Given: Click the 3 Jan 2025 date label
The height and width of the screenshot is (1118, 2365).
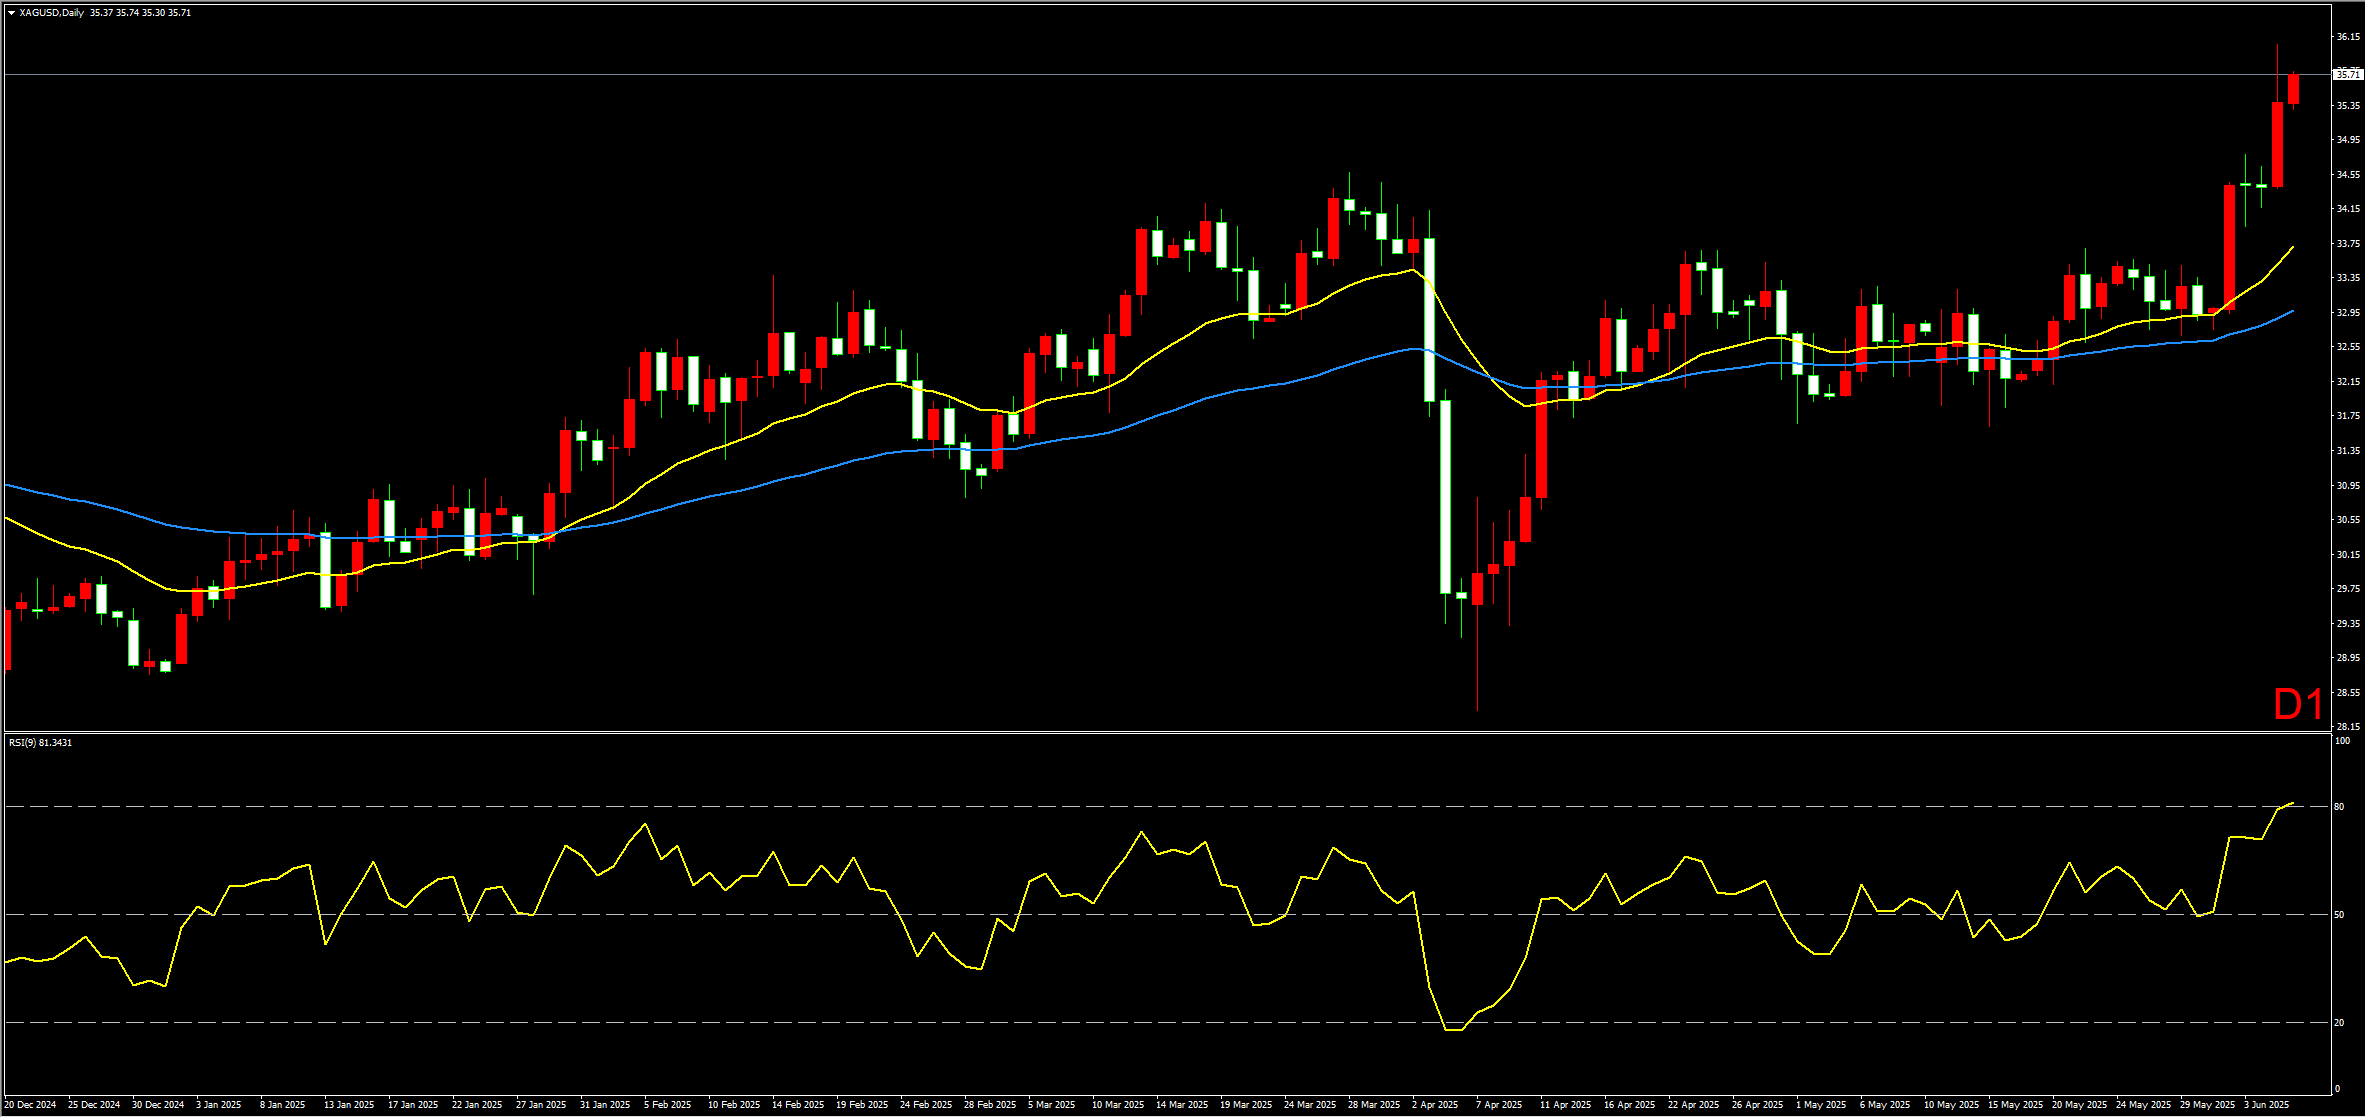Looking at the screenshot, I should pyautogui.click(x=219, y=1105).
